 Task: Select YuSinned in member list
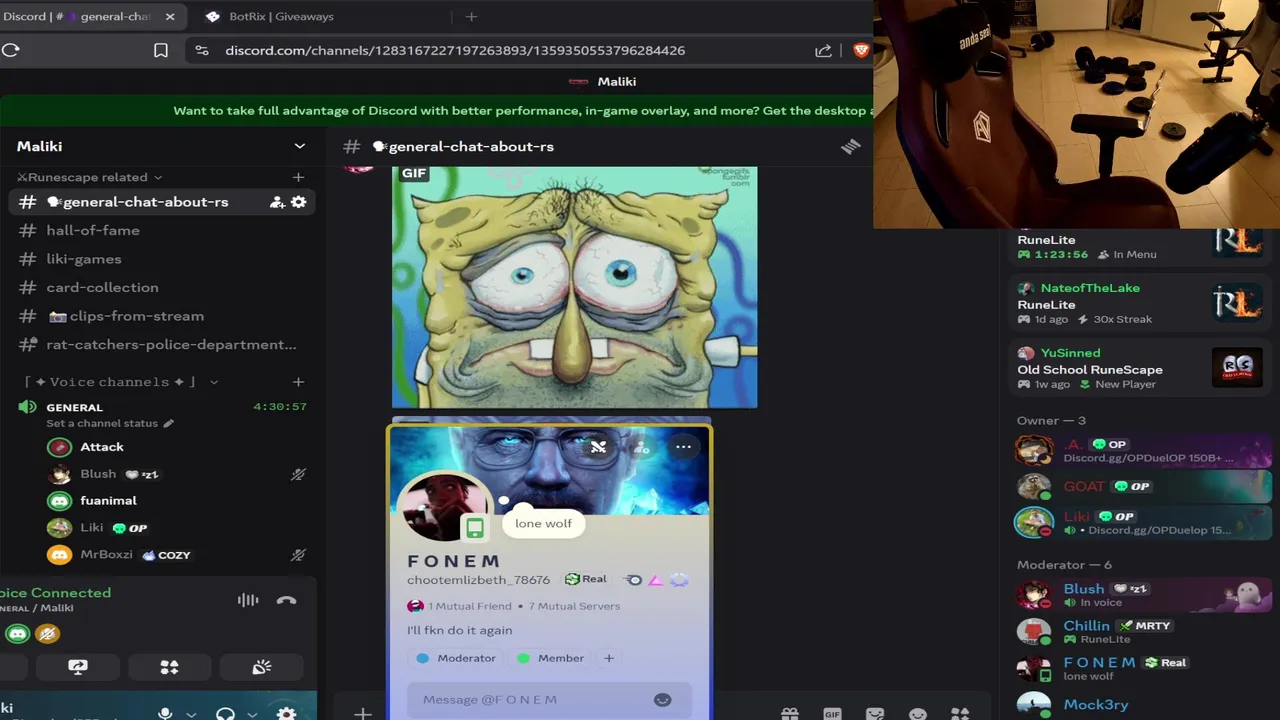coord(1140,368)
